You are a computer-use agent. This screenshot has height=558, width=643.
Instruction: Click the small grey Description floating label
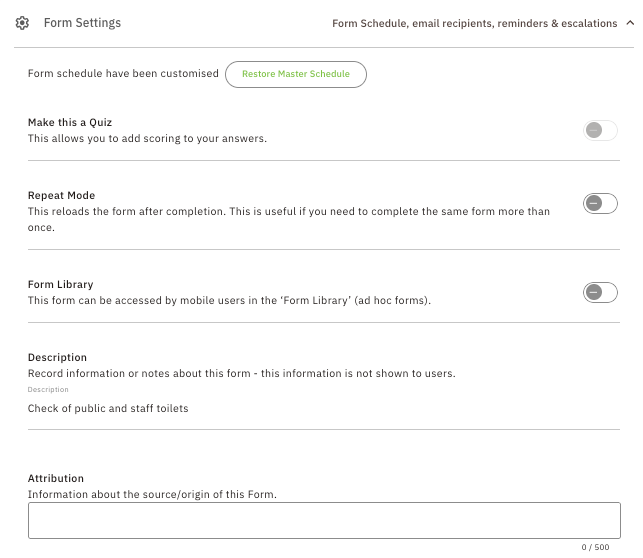point(48,389)
